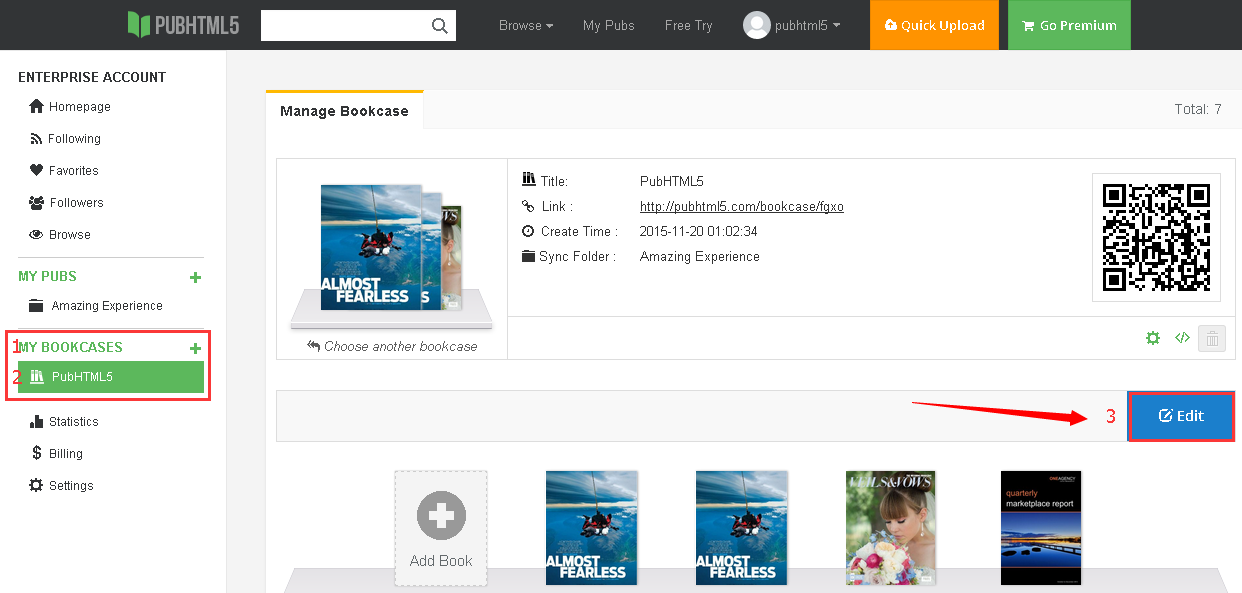Click the Following feed icon
Image resolution: width=1242 pixels, height=593 pixels.
click(x=37, y=139)
